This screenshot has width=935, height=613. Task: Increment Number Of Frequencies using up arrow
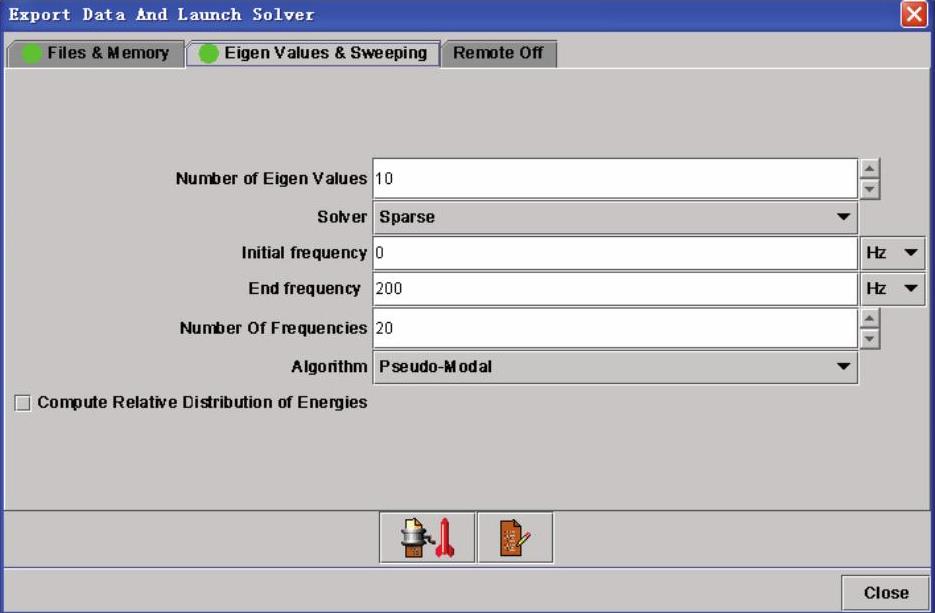click(870, 318)
